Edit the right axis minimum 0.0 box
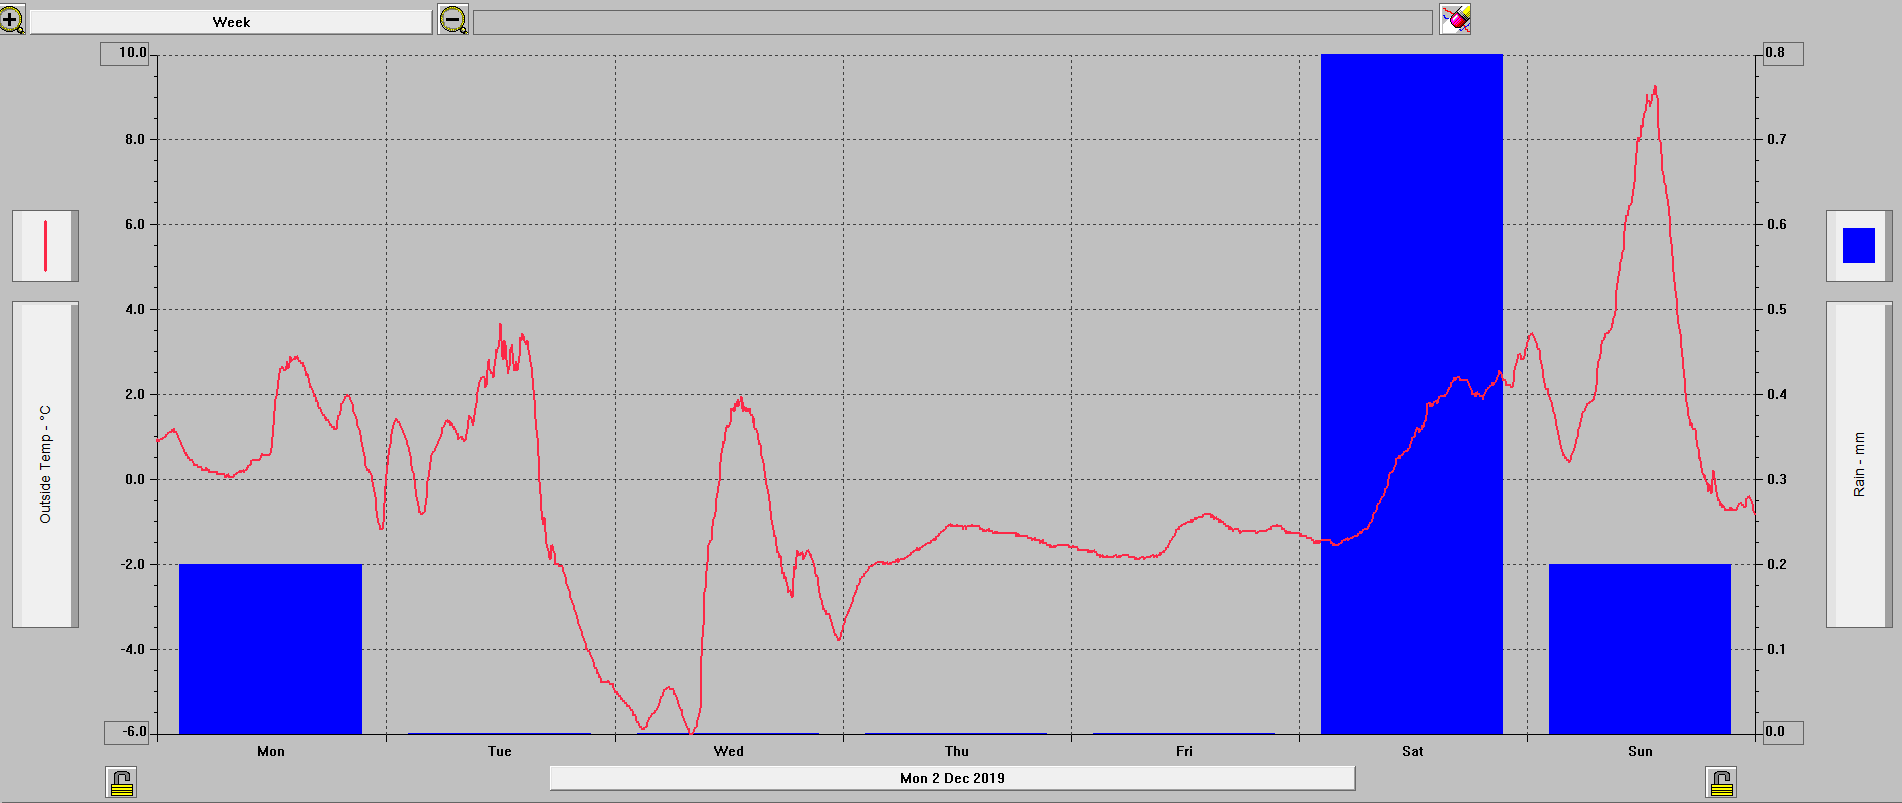Image resolution: width=1902 pixels, height=803 pixels. [1782, 732]
